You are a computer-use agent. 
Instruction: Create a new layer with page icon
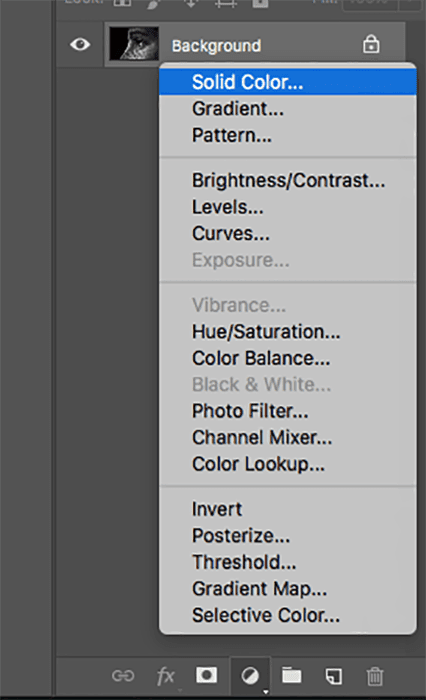click(x=333, y=676)
